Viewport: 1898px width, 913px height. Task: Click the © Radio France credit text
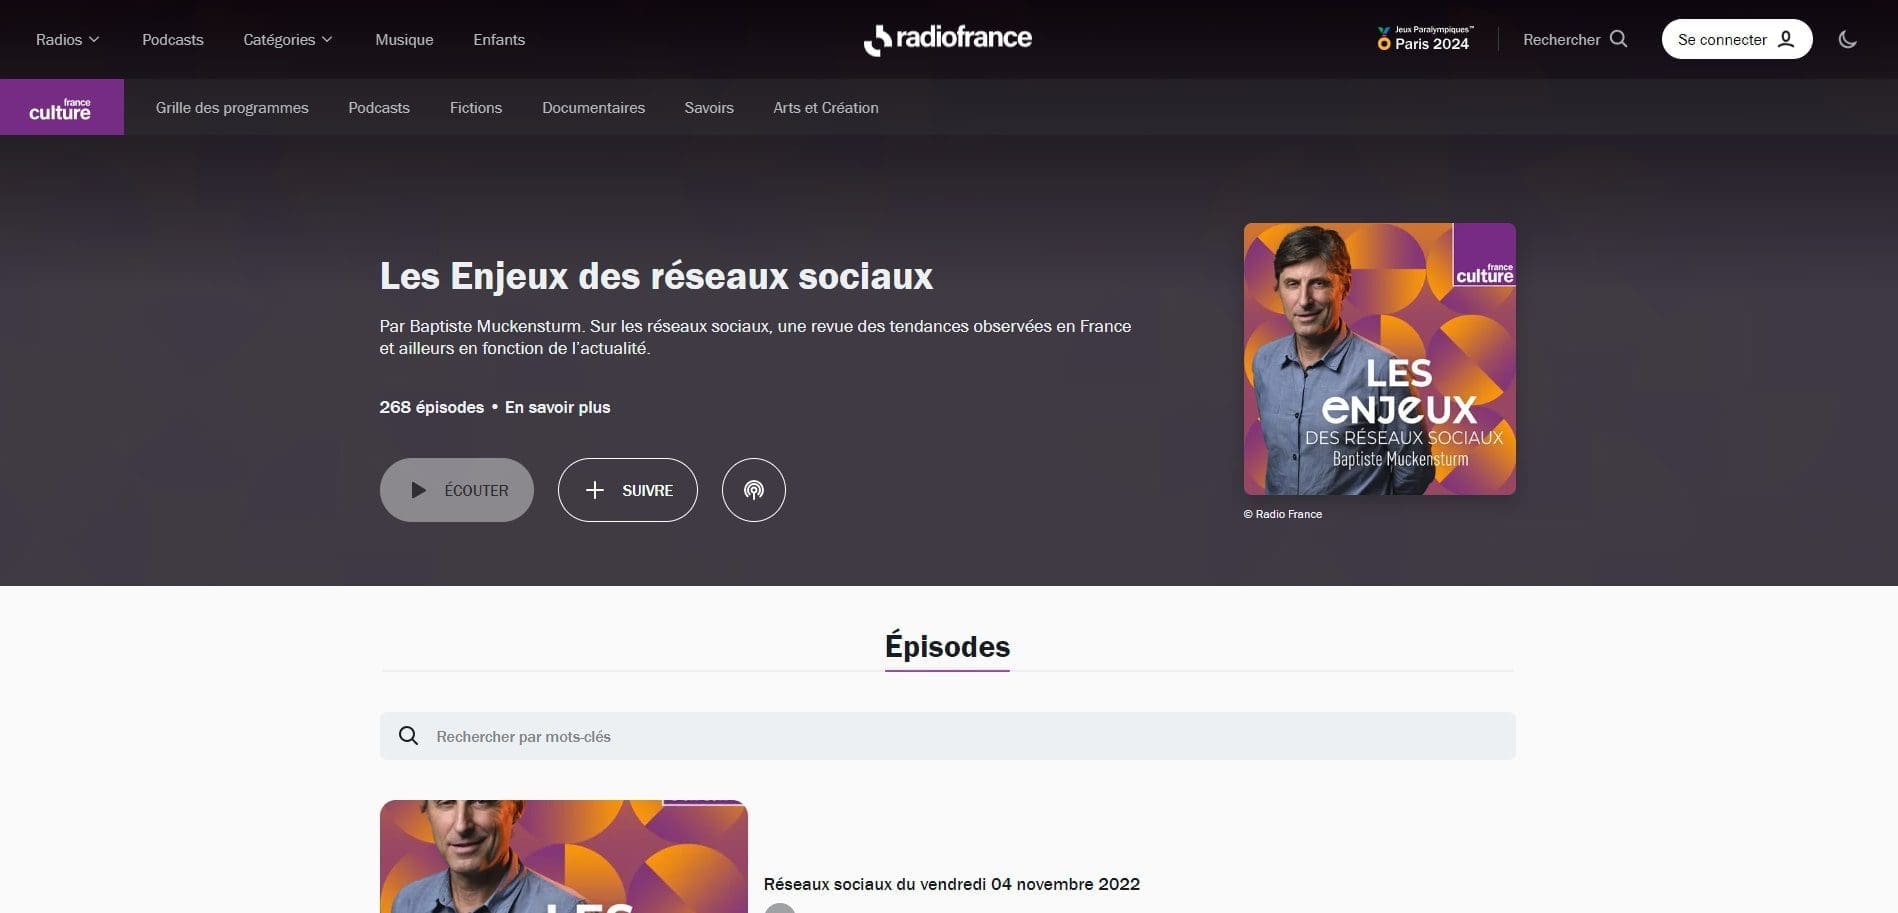(x=1283, y=514)
